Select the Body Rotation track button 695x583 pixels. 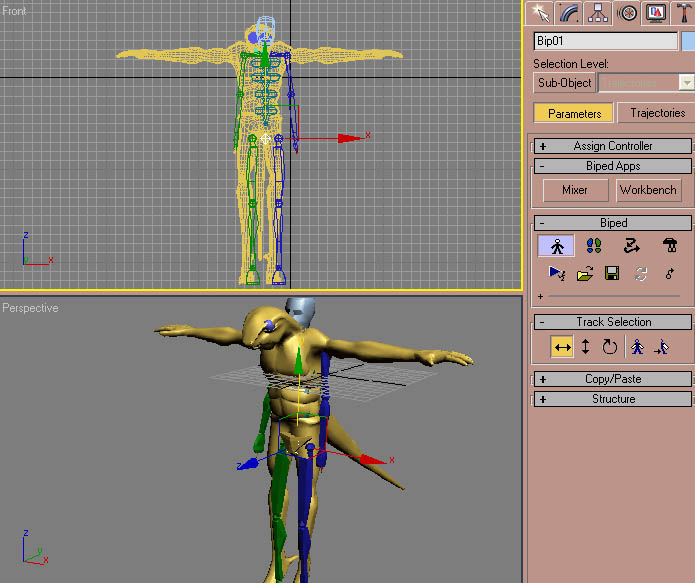609,347
